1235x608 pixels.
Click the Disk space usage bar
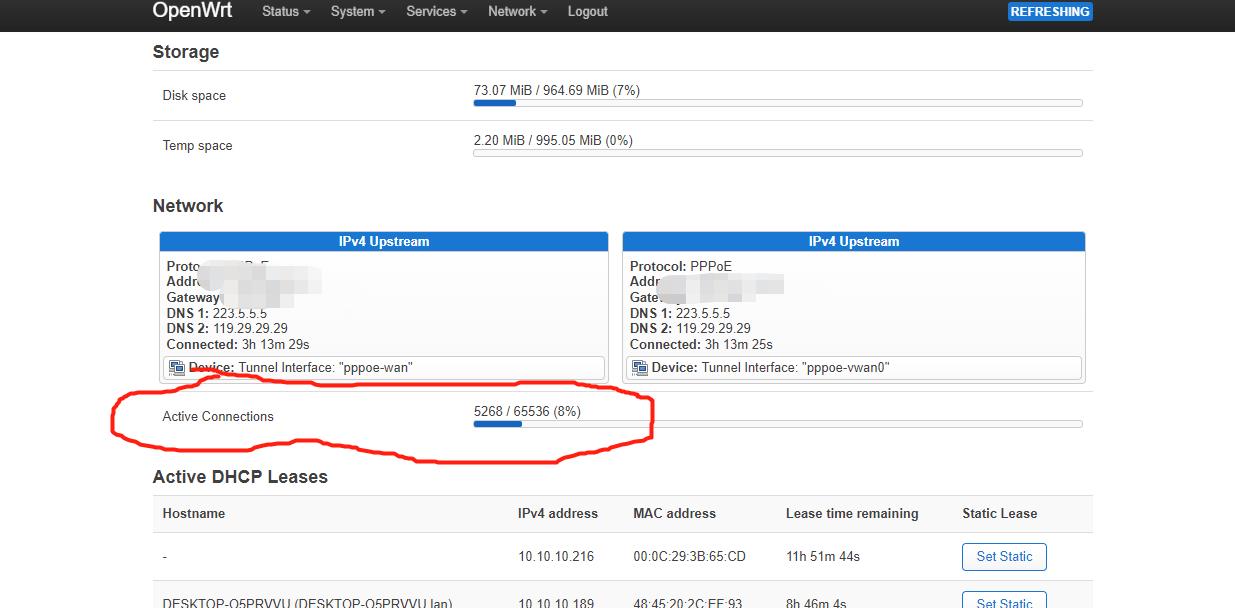coord(777,102)
